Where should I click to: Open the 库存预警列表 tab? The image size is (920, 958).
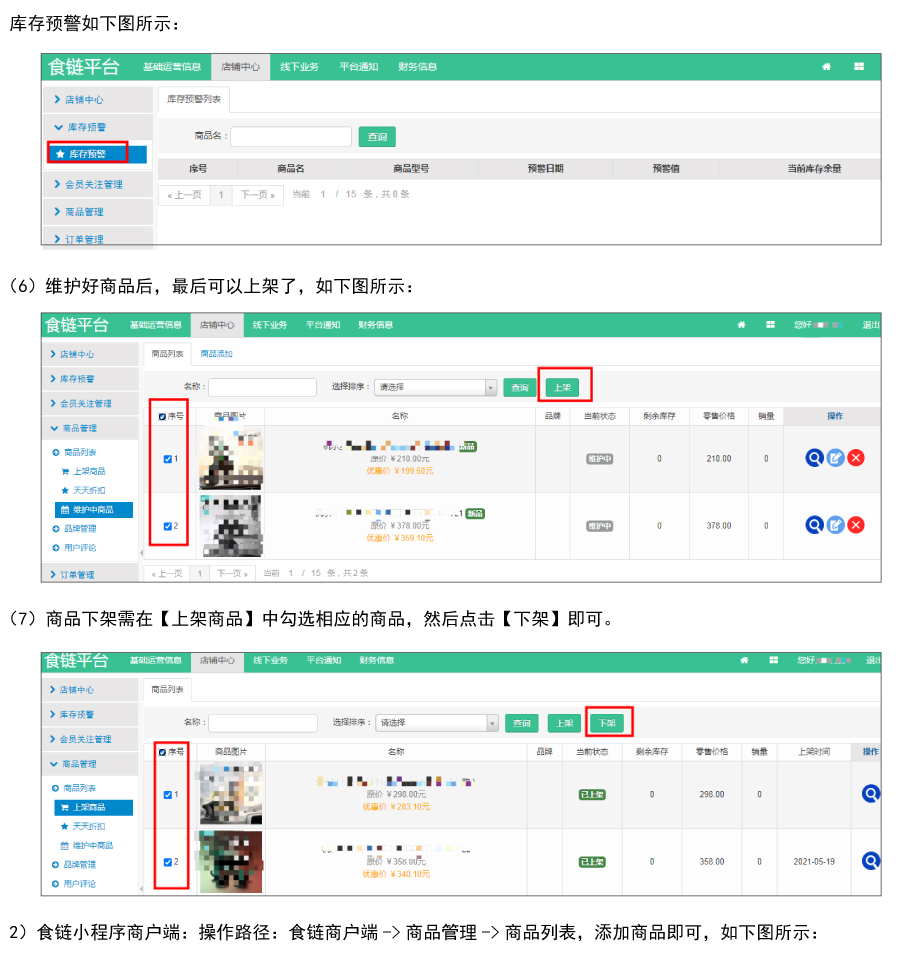point(194,99)
